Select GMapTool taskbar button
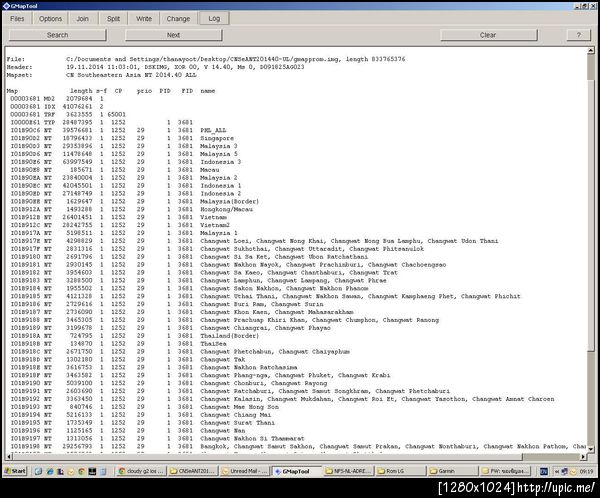 (x=297, y=471)
